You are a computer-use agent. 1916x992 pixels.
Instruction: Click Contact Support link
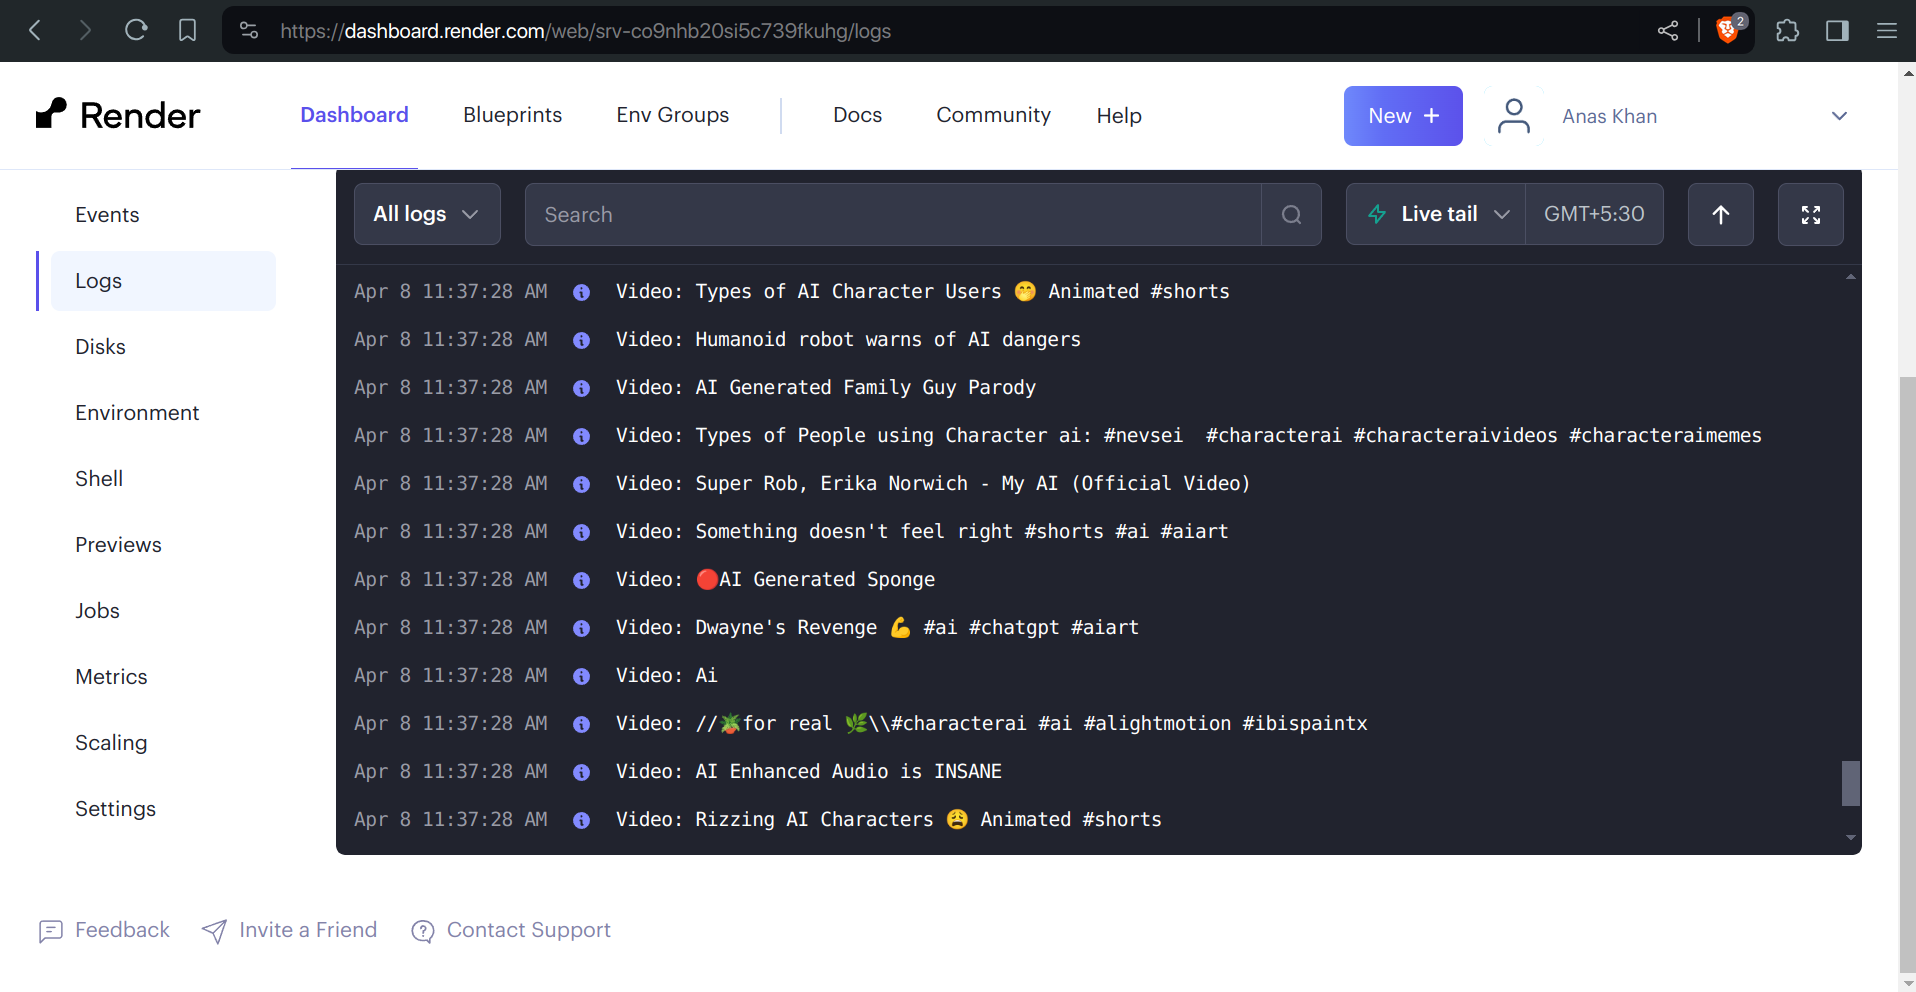click(511, 930)
